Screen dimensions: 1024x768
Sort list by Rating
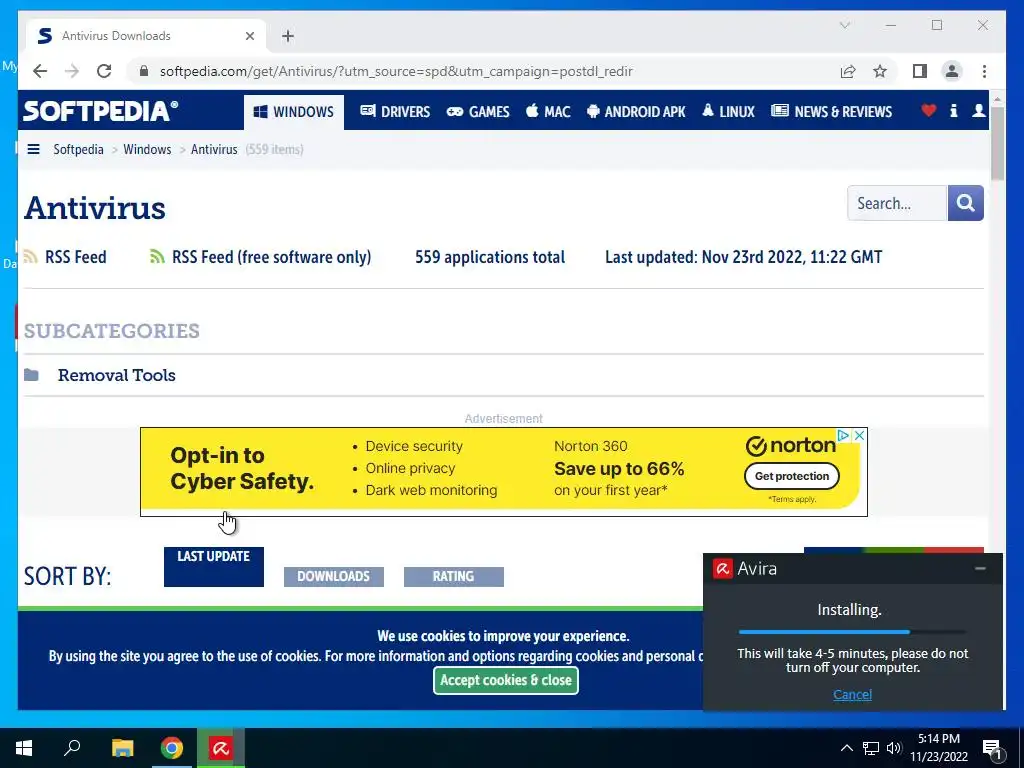coord(453,577)
